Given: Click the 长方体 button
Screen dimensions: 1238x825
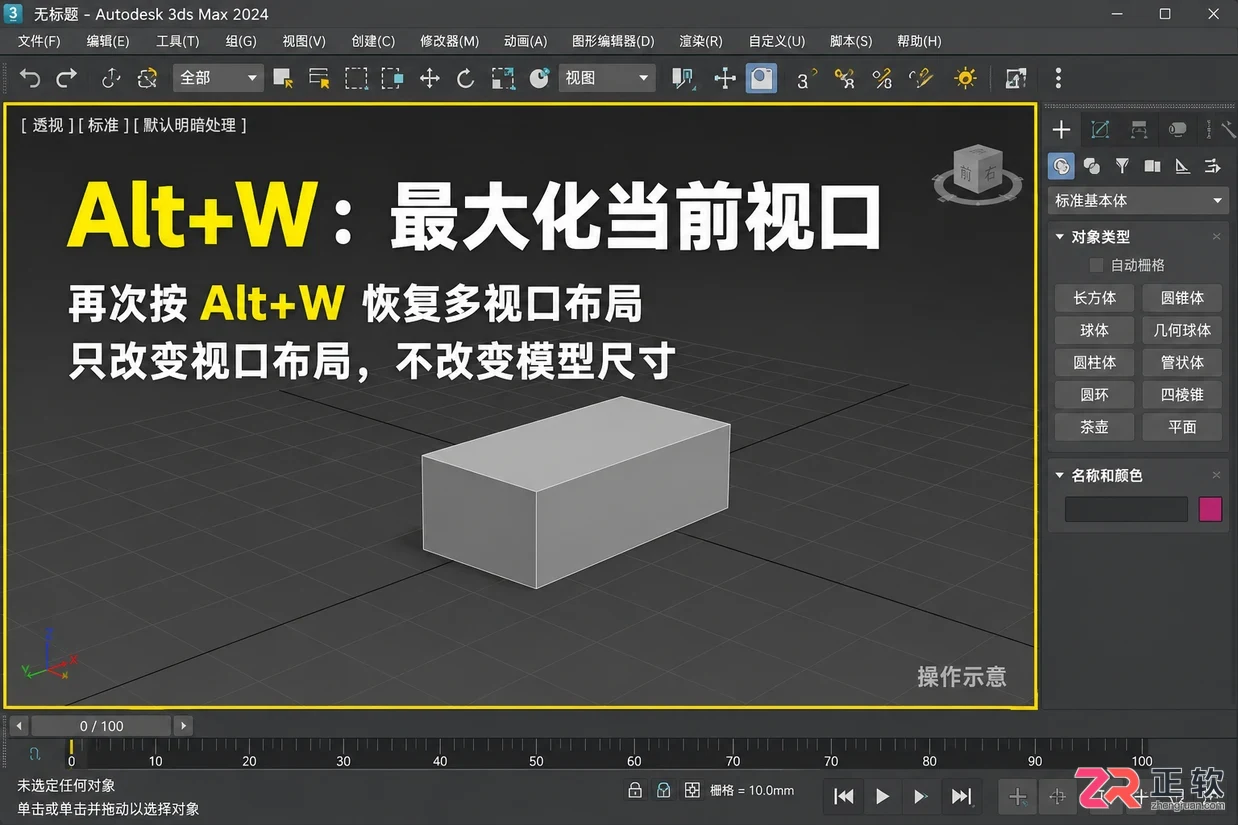Looking at the screenshot, I should 1094,298.
